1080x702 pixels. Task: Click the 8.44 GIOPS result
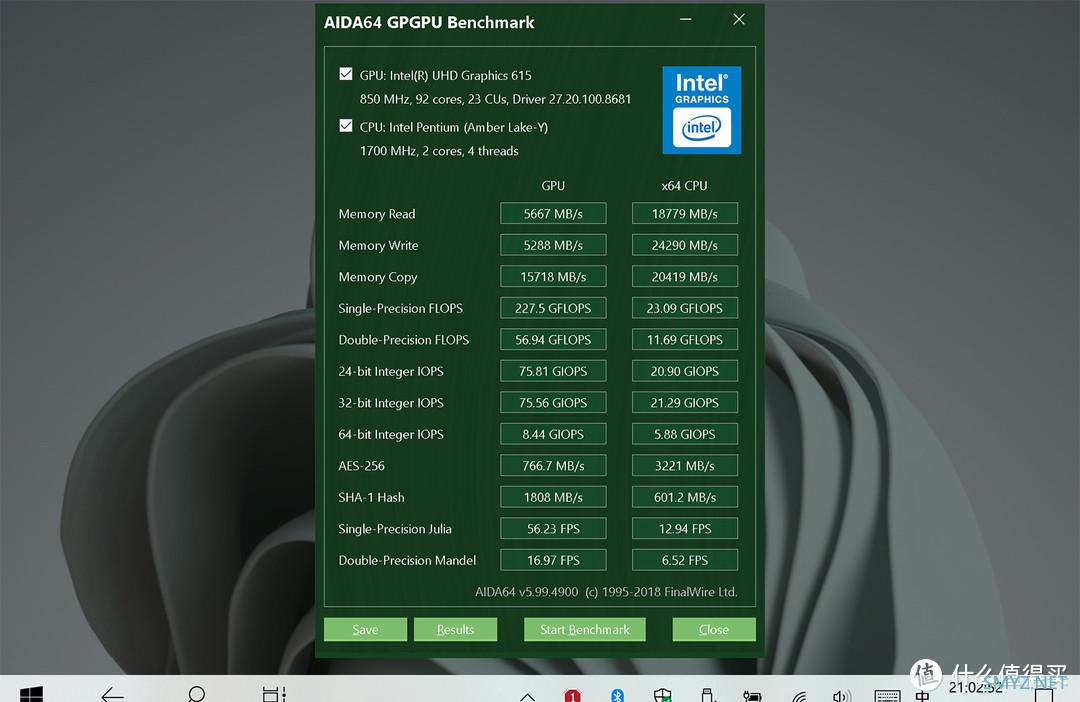click(x=553, y=434)
